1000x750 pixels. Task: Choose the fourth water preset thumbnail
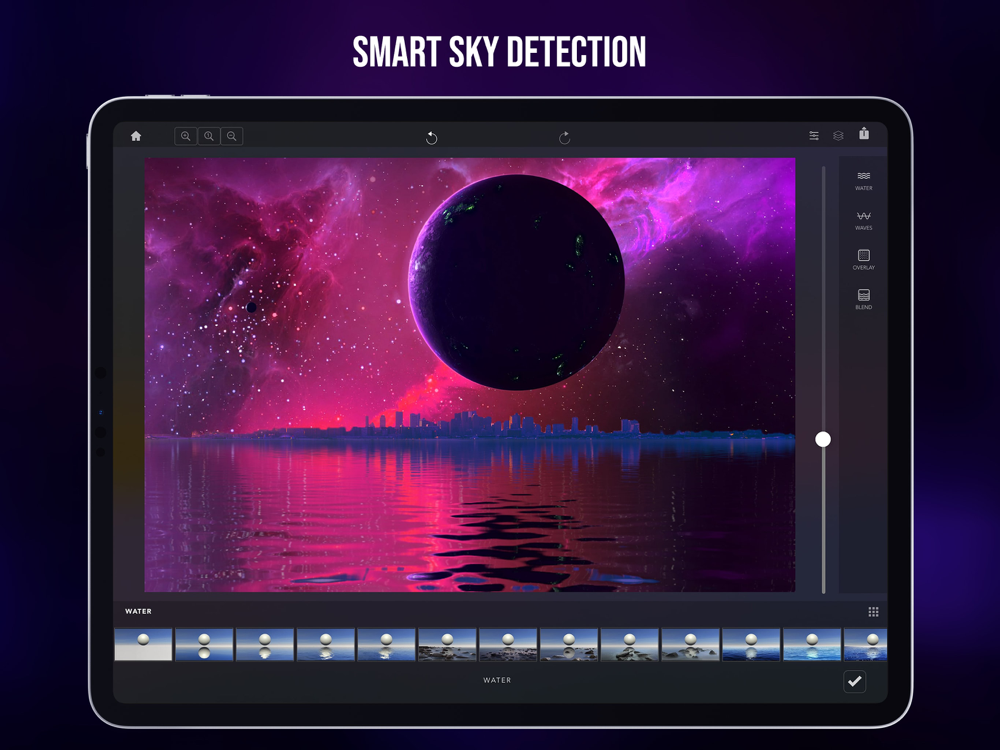(326, 645)
